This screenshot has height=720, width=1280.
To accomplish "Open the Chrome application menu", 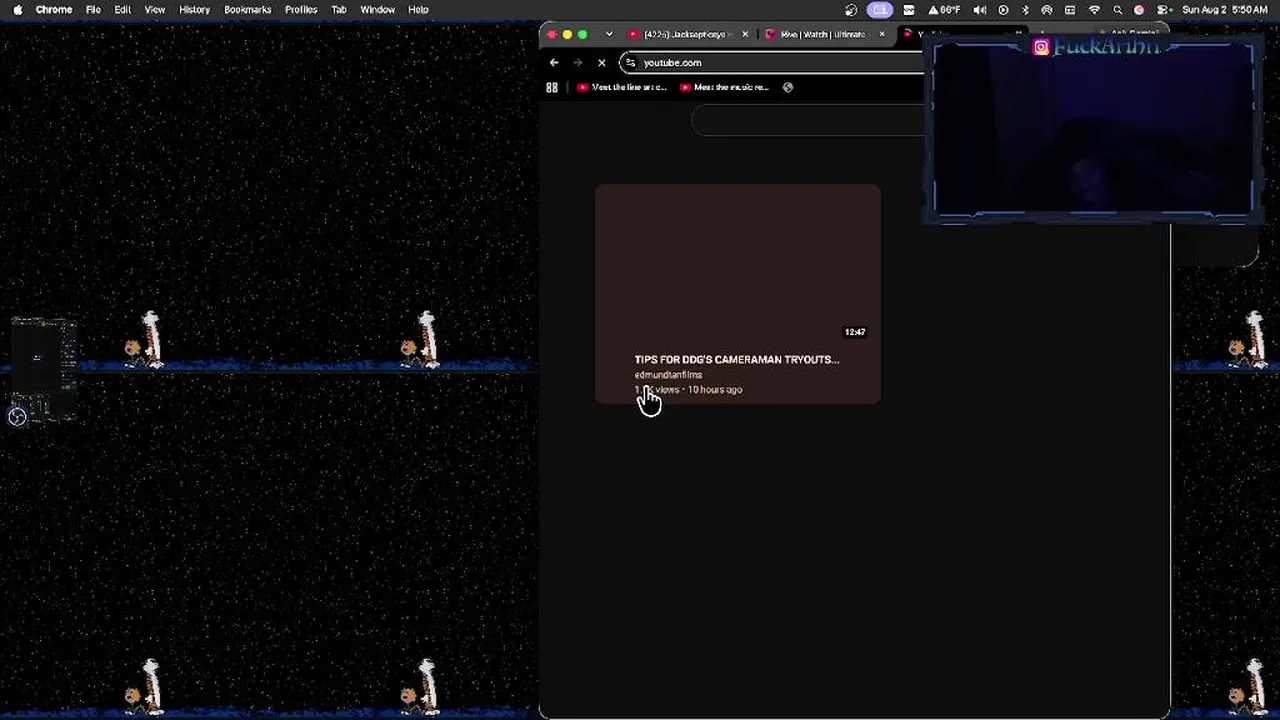I will 54,10.
